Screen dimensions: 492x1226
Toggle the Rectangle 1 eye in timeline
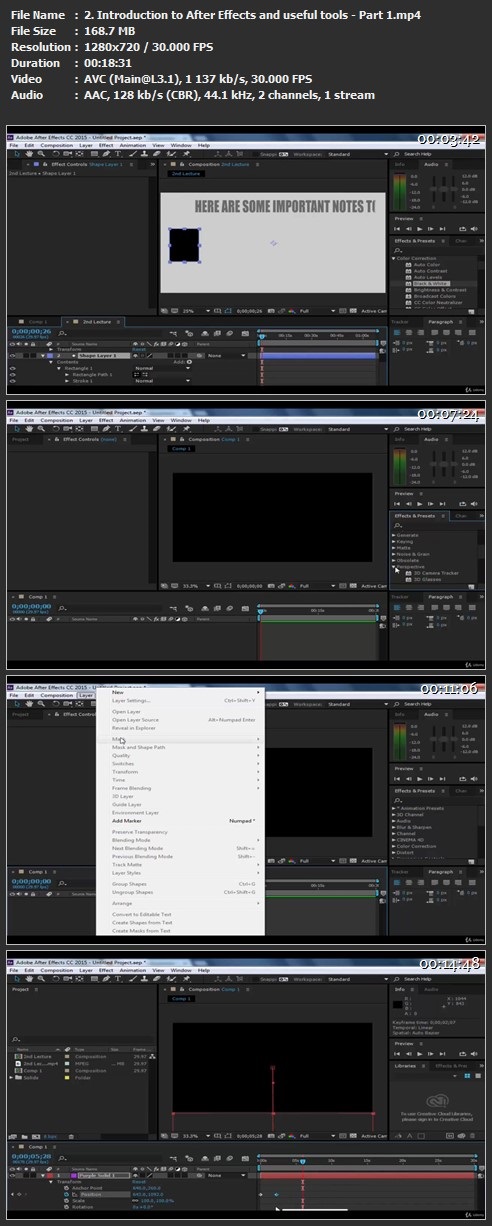[13, 368]
